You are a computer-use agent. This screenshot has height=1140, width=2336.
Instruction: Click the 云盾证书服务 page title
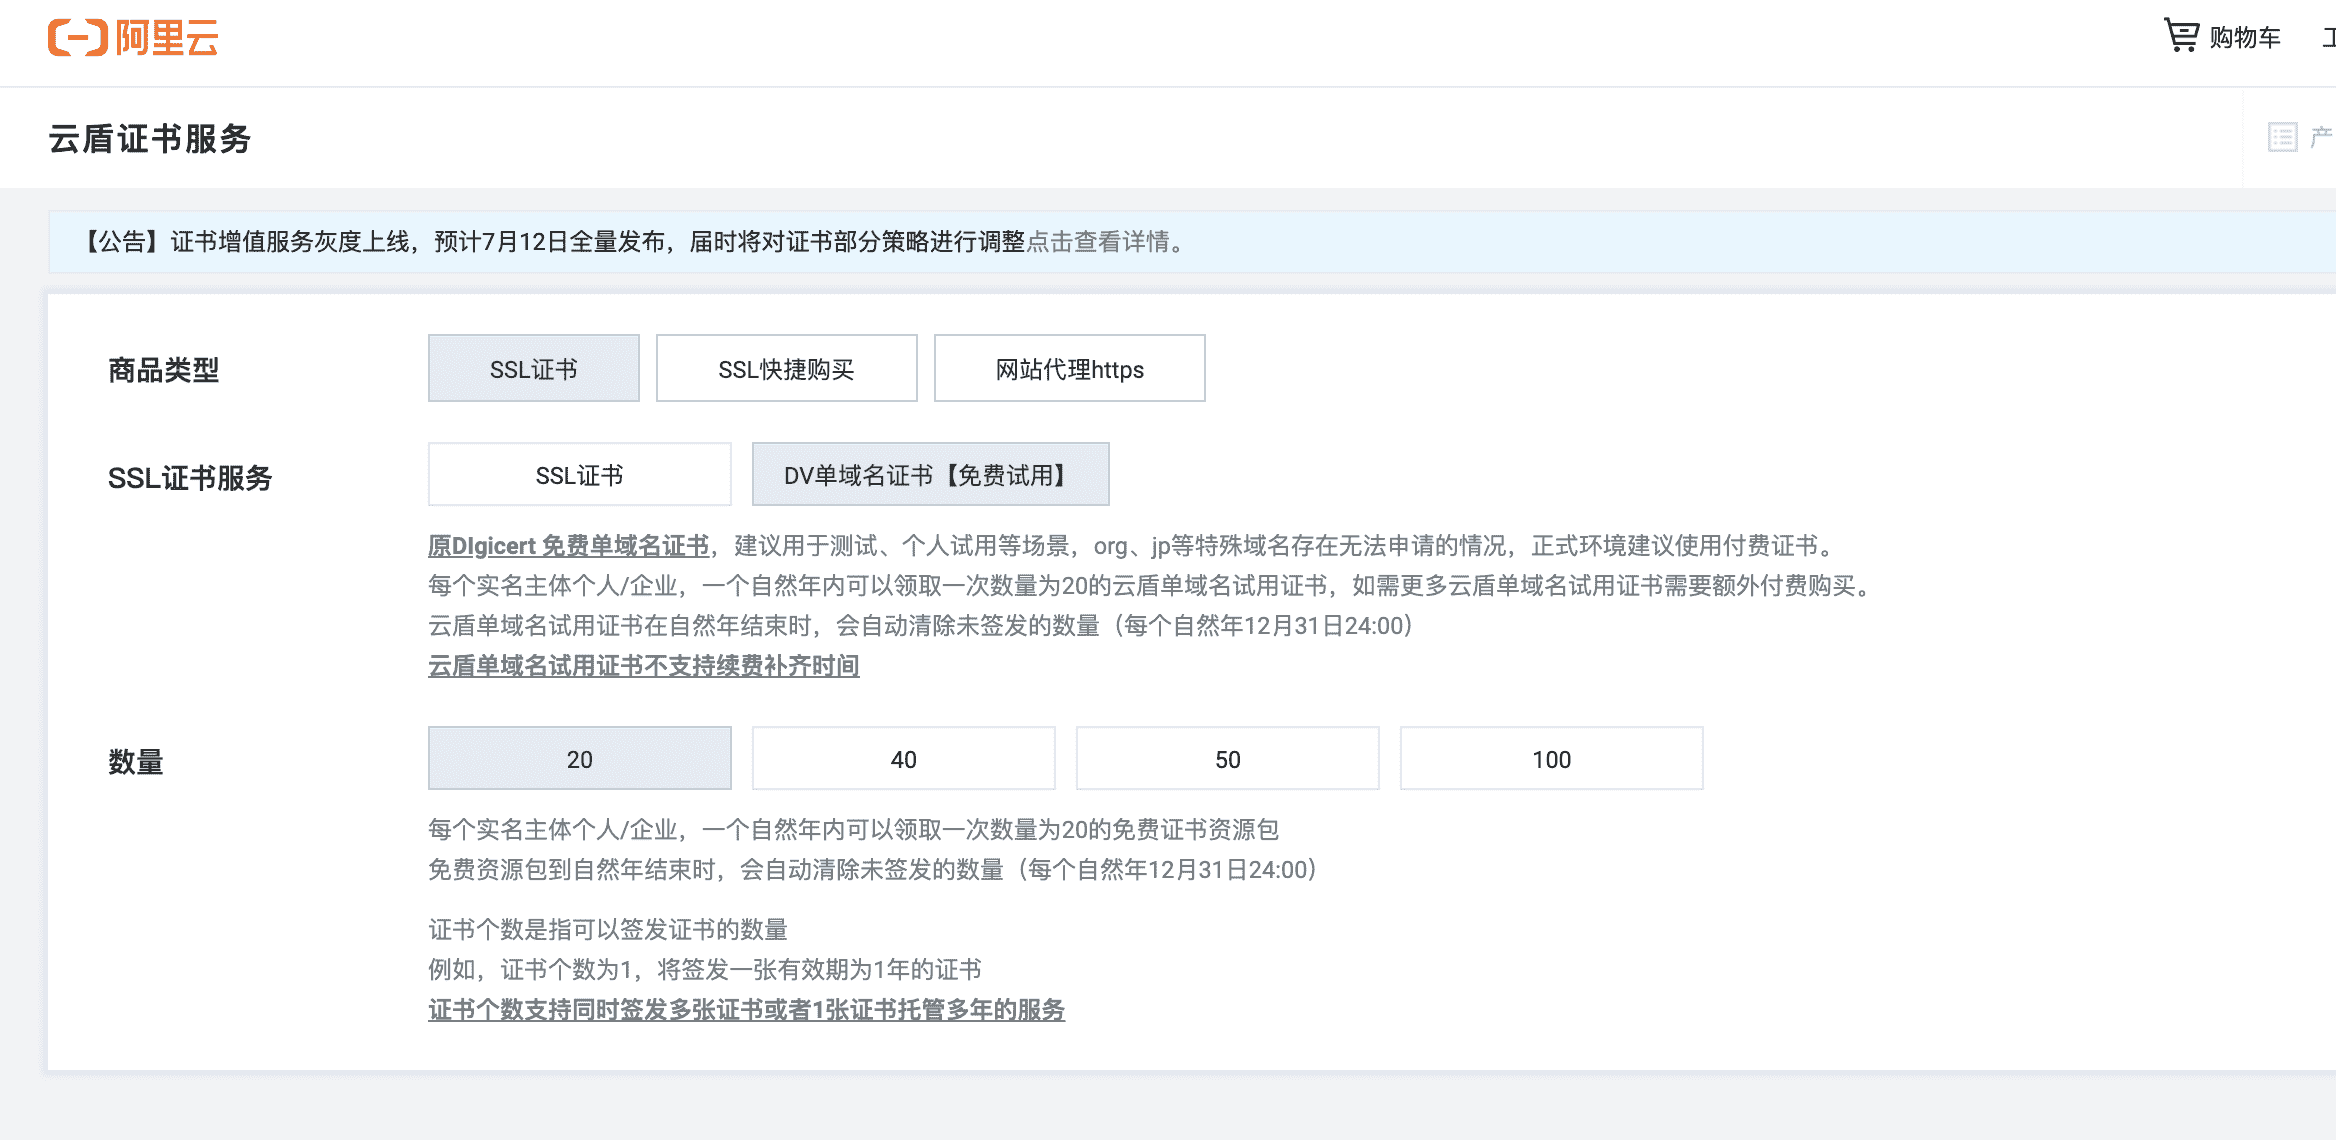tap(150, 138)
